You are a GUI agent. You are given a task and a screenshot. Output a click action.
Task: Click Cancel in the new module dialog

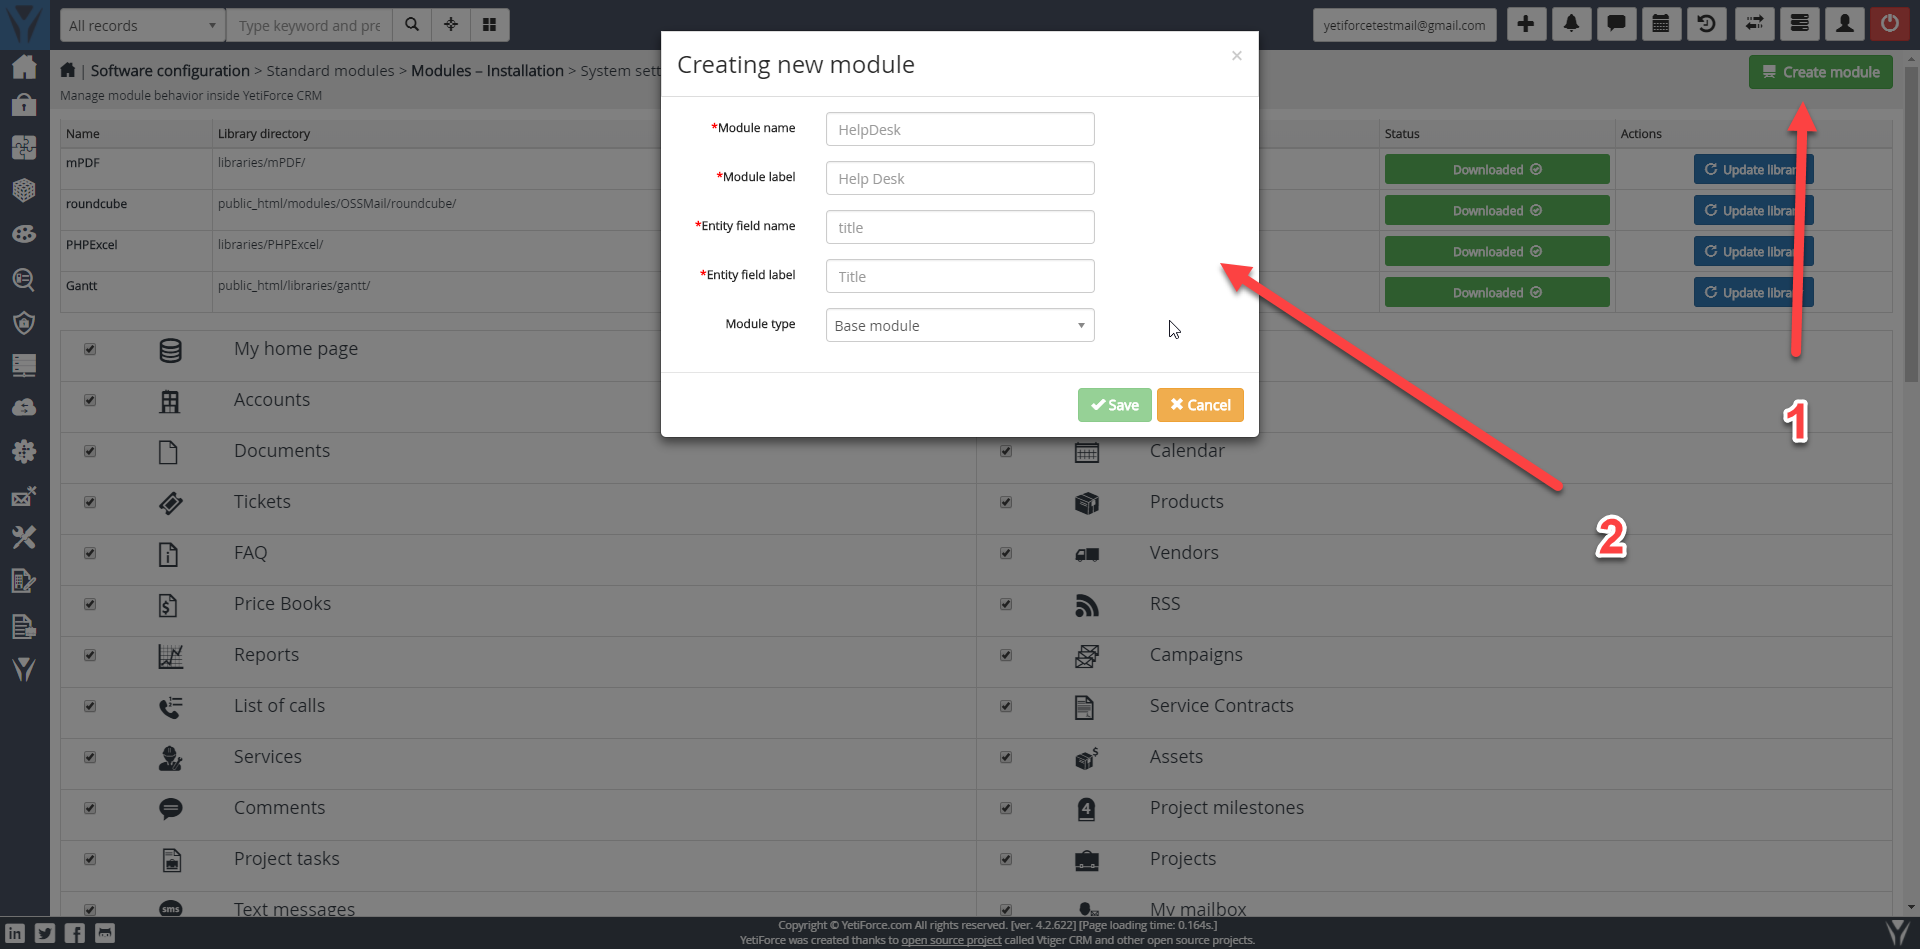click(x=1200, y=405)
